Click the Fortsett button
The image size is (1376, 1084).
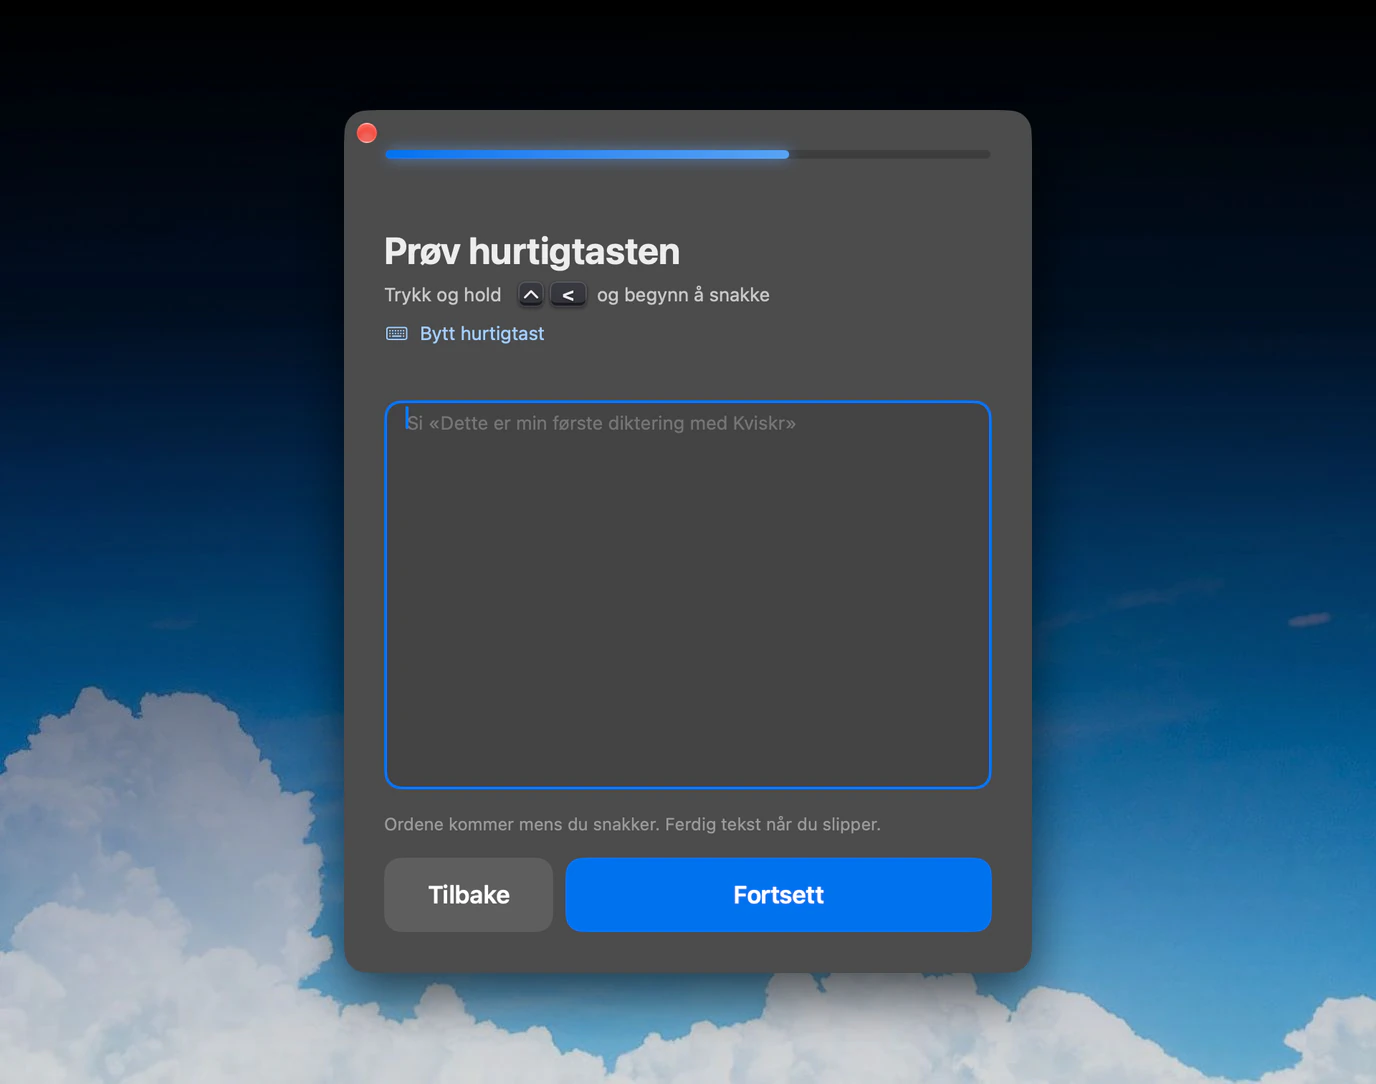(x=778, y=895)
